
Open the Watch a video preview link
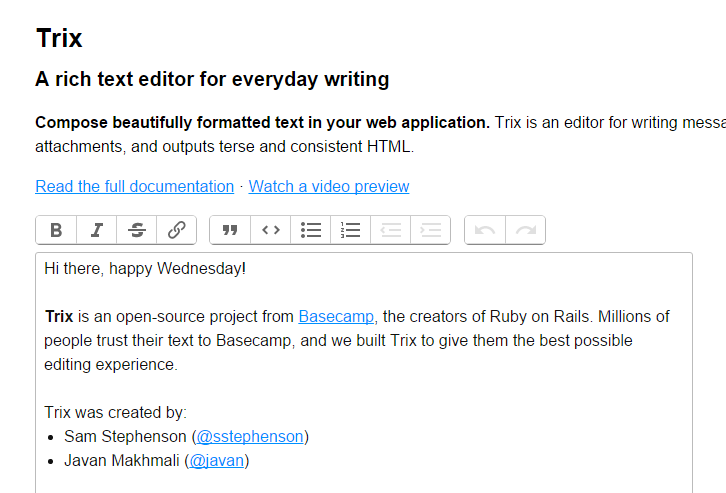point(329,186)
